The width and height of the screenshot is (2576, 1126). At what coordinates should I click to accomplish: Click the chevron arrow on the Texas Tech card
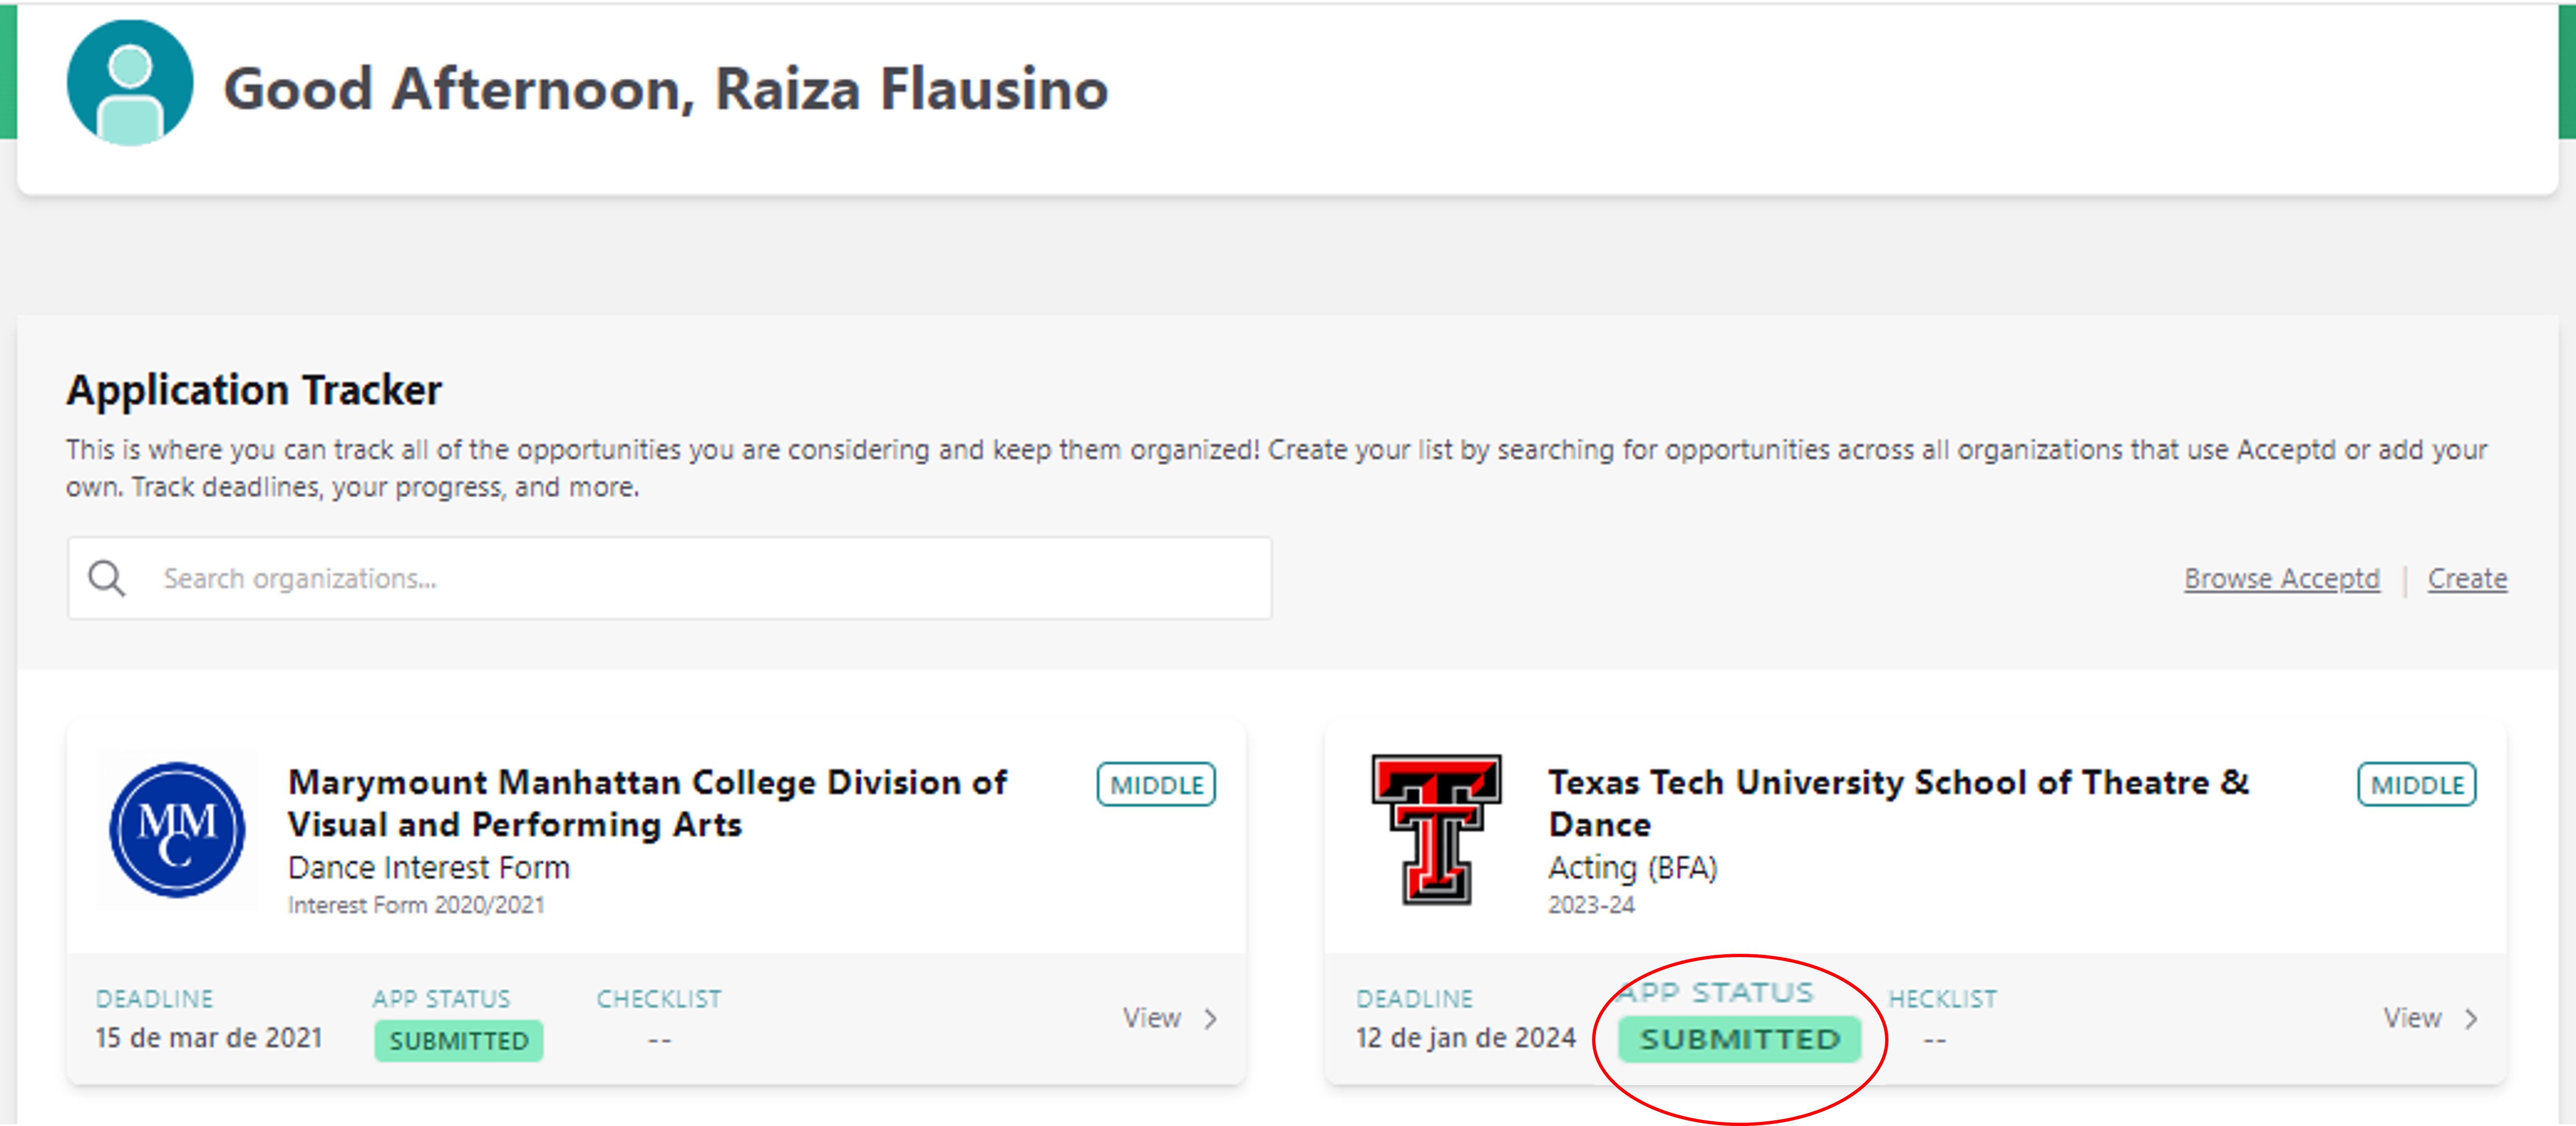[2471, 1019]
